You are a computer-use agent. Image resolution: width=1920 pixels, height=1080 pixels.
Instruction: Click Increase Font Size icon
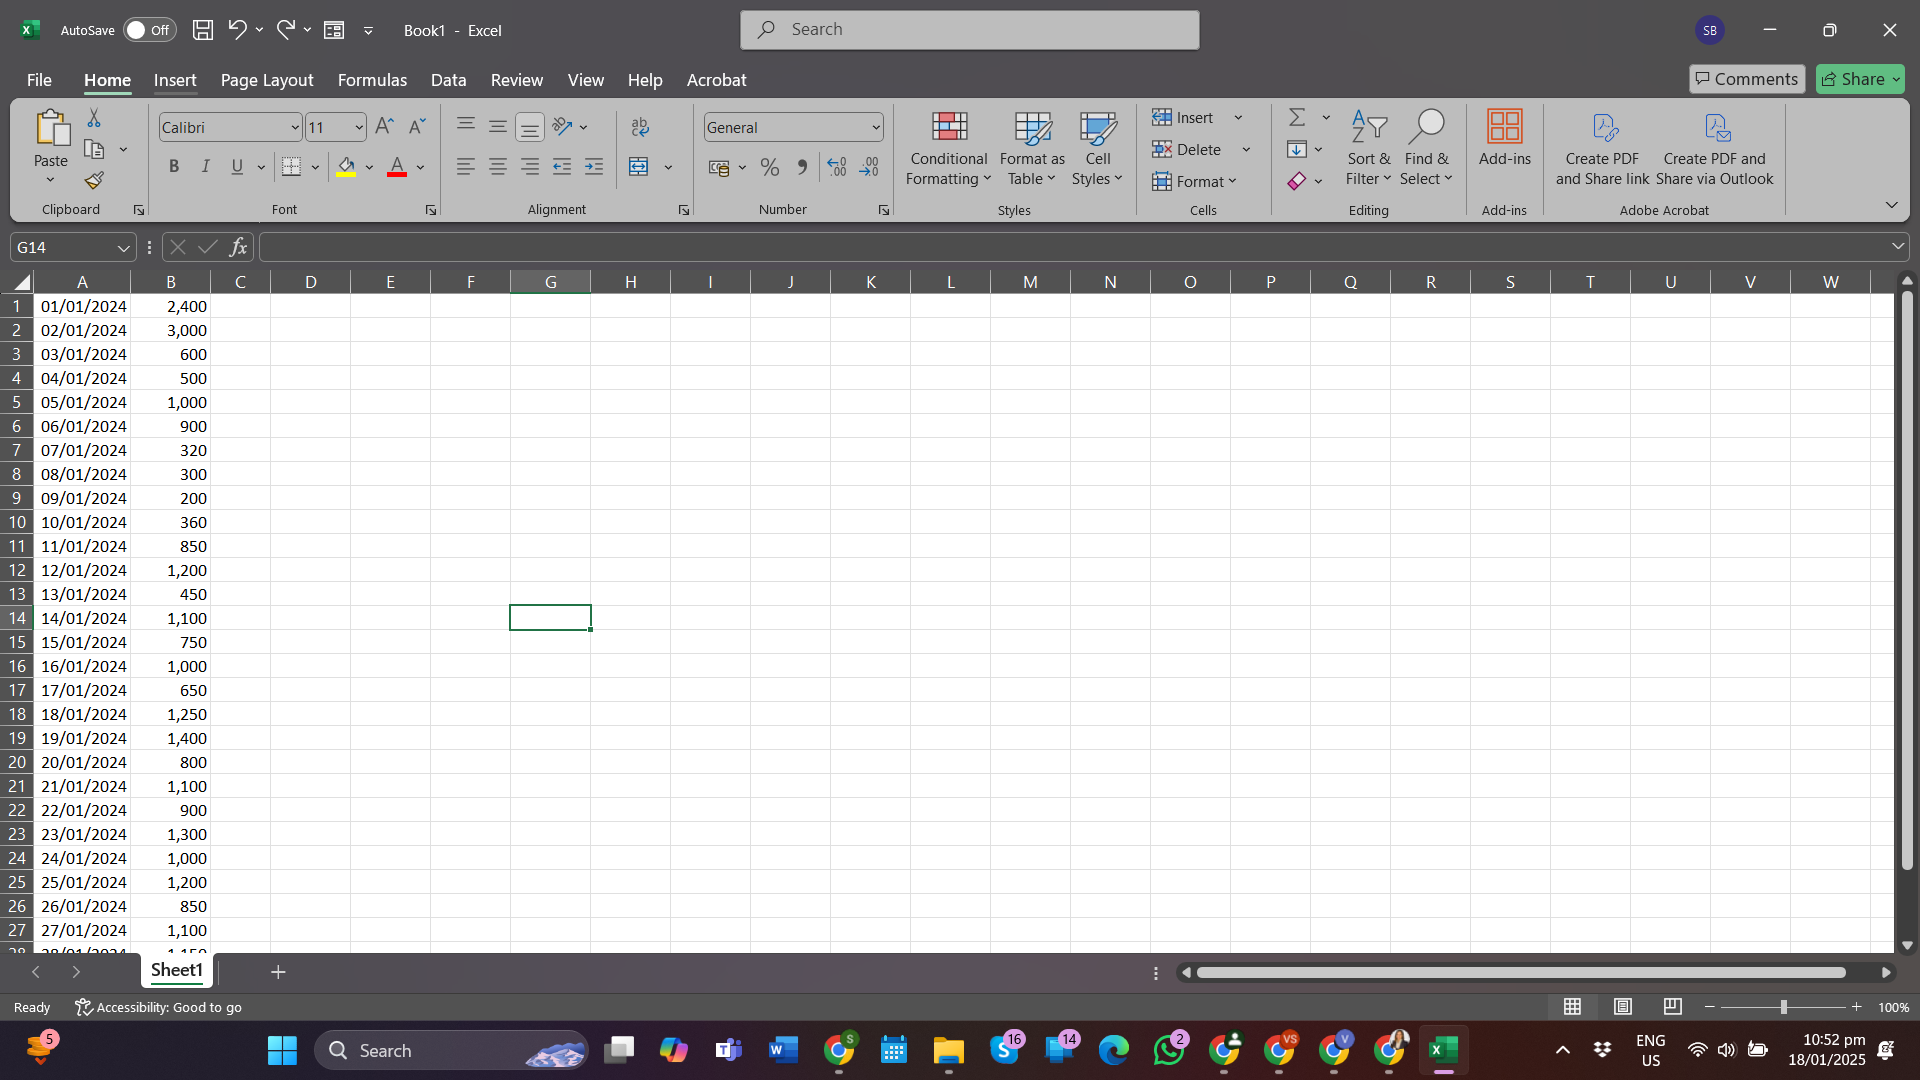tap(384, 127)
